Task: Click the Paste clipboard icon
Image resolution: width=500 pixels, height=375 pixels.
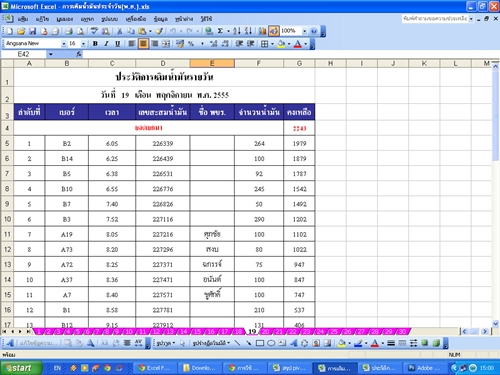Action: point(142,31)
